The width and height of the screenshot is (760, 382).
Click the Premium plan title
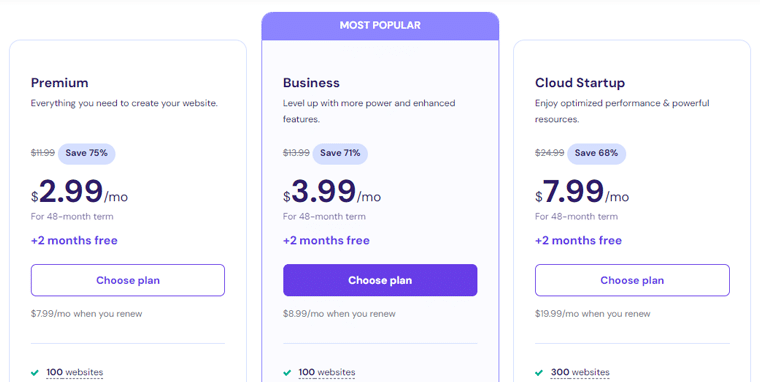coord(60,83)
